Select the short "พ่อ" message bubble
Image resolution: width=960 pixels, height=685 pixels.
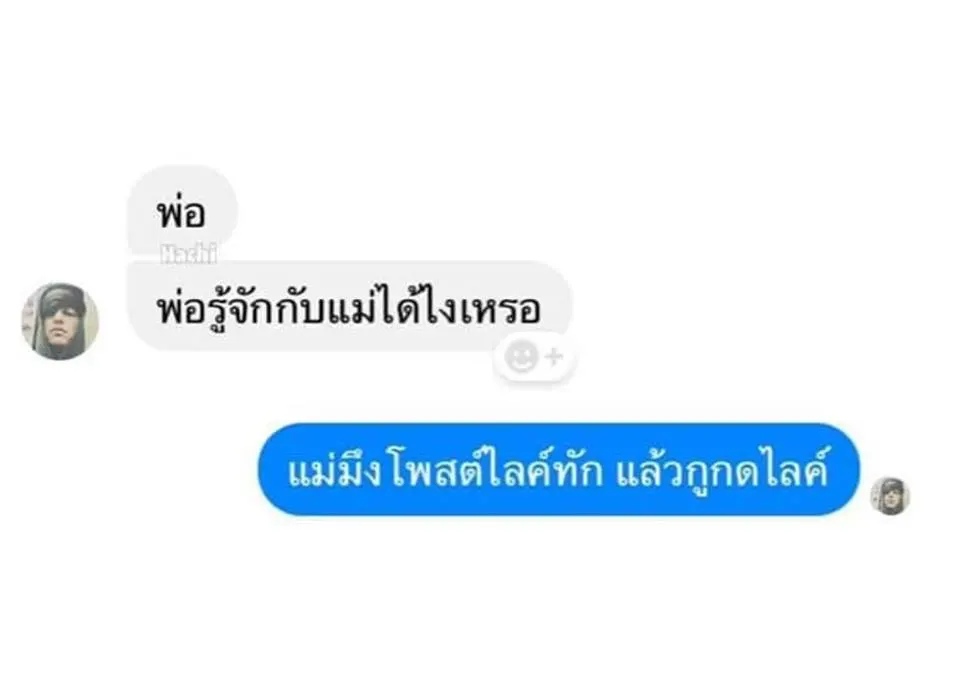182,211
